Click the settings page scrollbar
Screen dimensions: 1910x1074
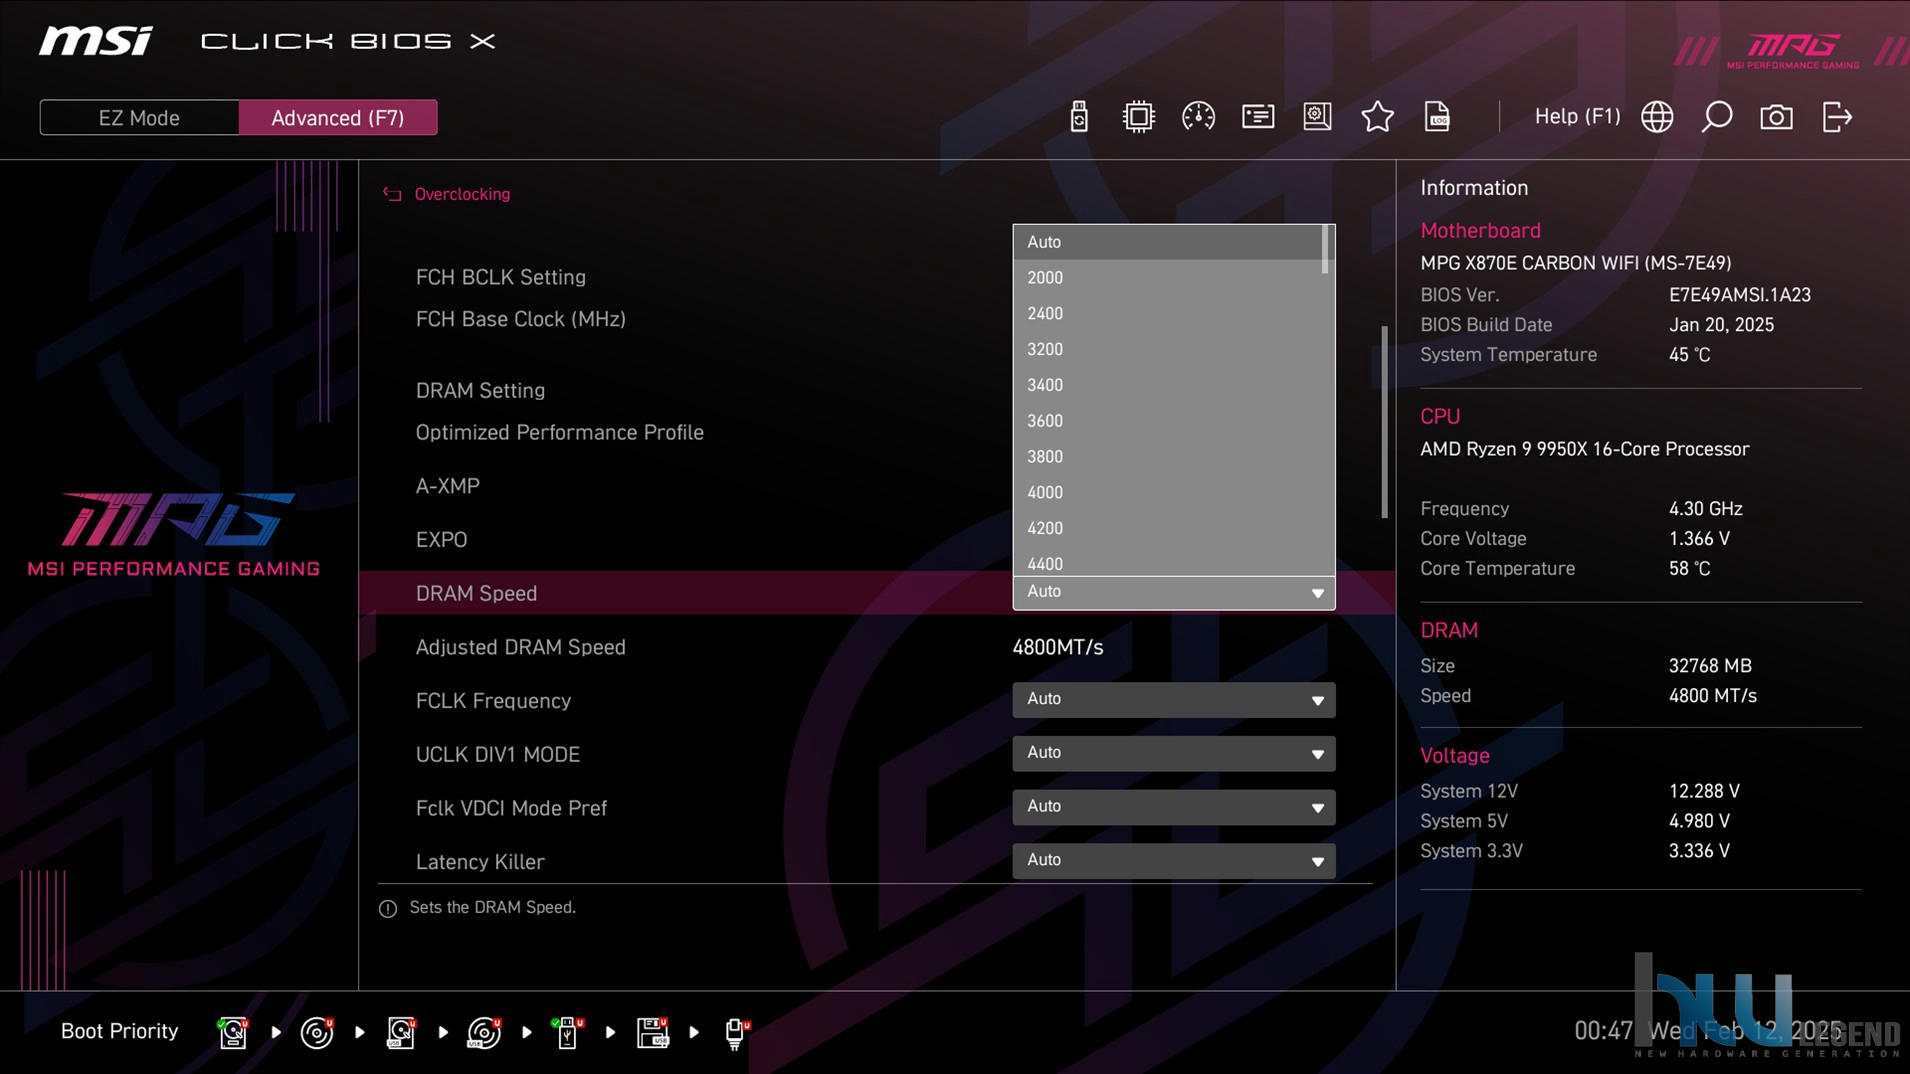point(1385,421)
